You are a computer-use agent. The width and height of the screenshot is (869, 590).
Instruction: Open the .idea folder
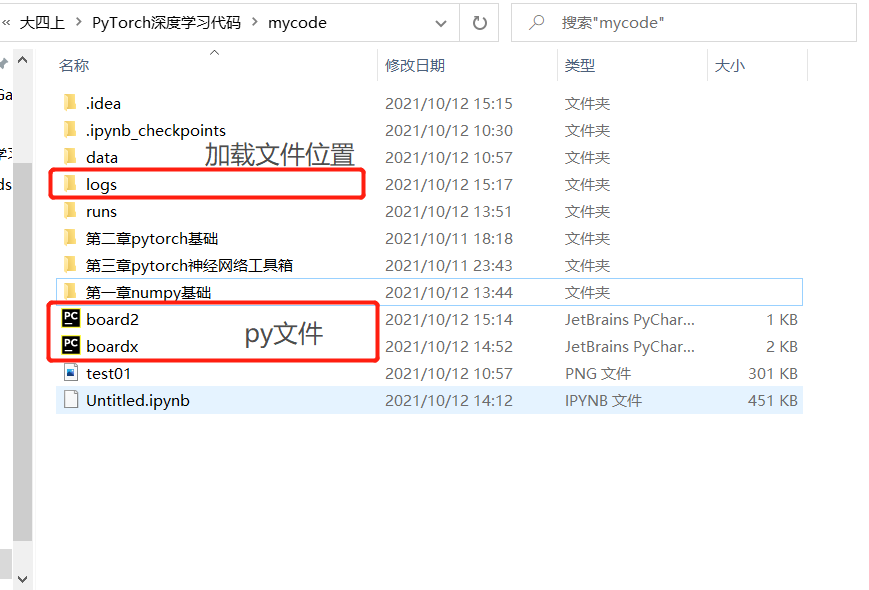pyautogui.click(x=105, y=103)
